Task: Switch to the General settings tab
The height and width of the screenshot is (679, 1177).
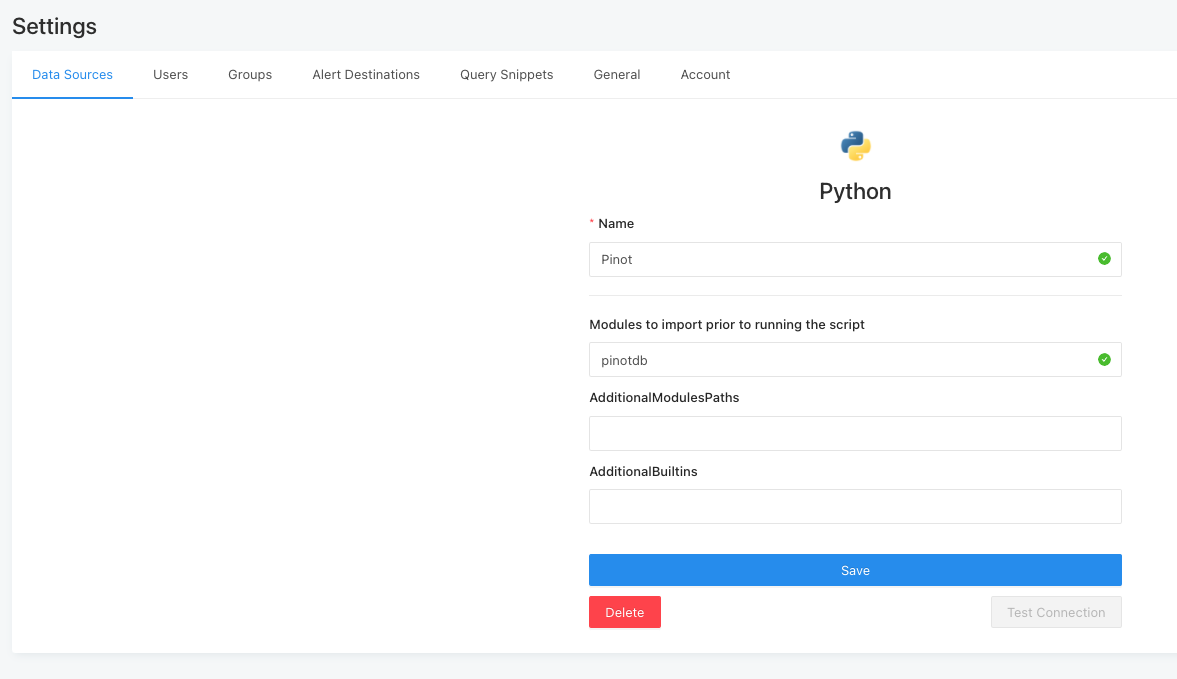Action: point(616,74)
